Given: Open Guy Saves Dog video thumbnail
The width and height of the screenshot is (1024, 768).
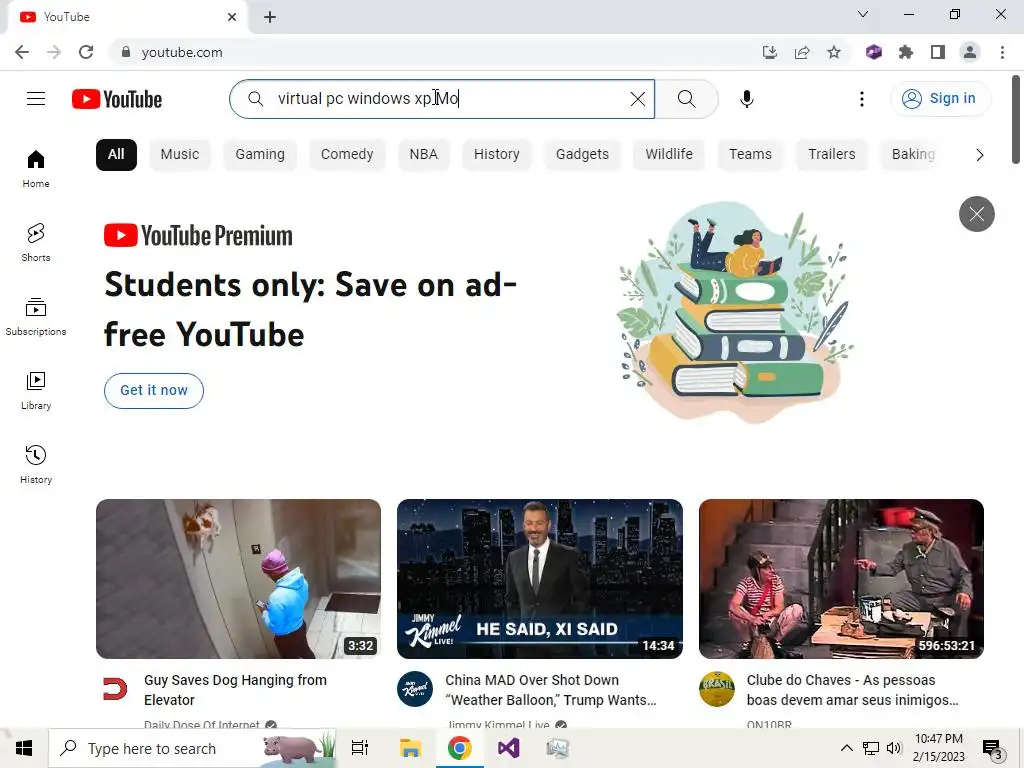Looking at the screenshot, I should click(238, 579).
